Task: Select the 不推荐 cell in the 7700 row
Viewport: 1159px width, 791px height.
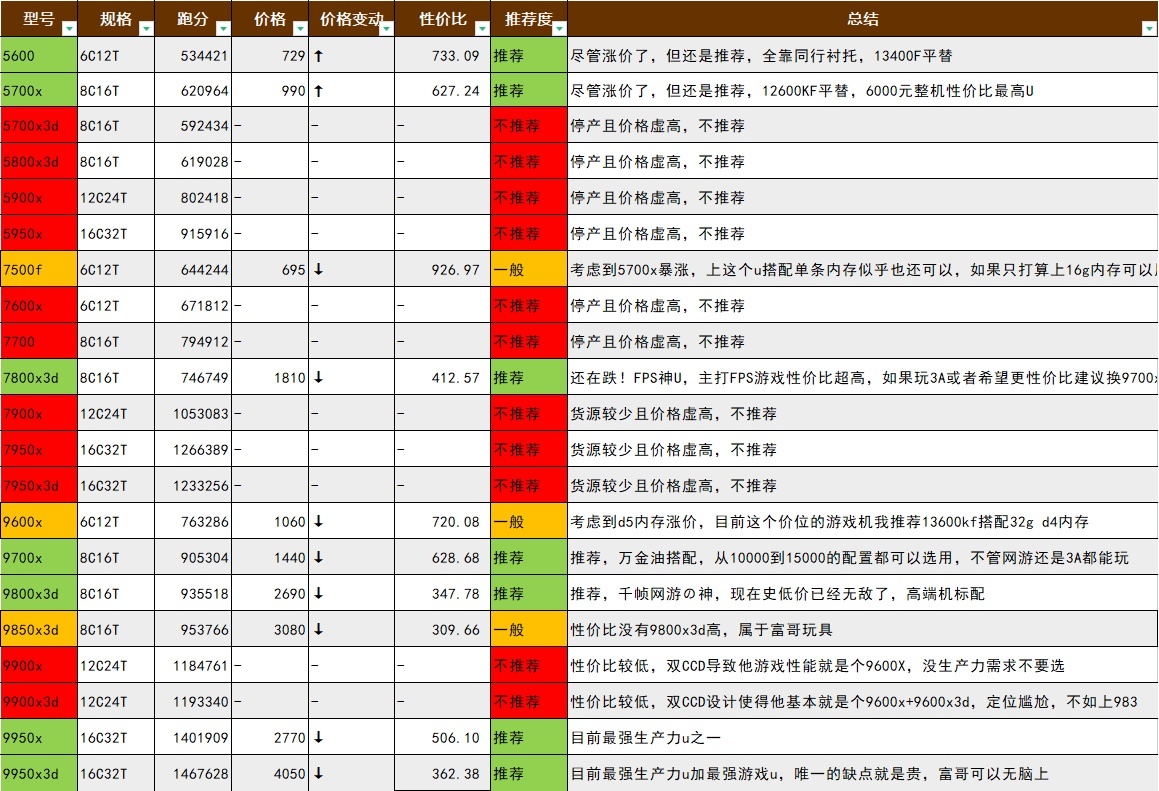Action: pos(529,342)
